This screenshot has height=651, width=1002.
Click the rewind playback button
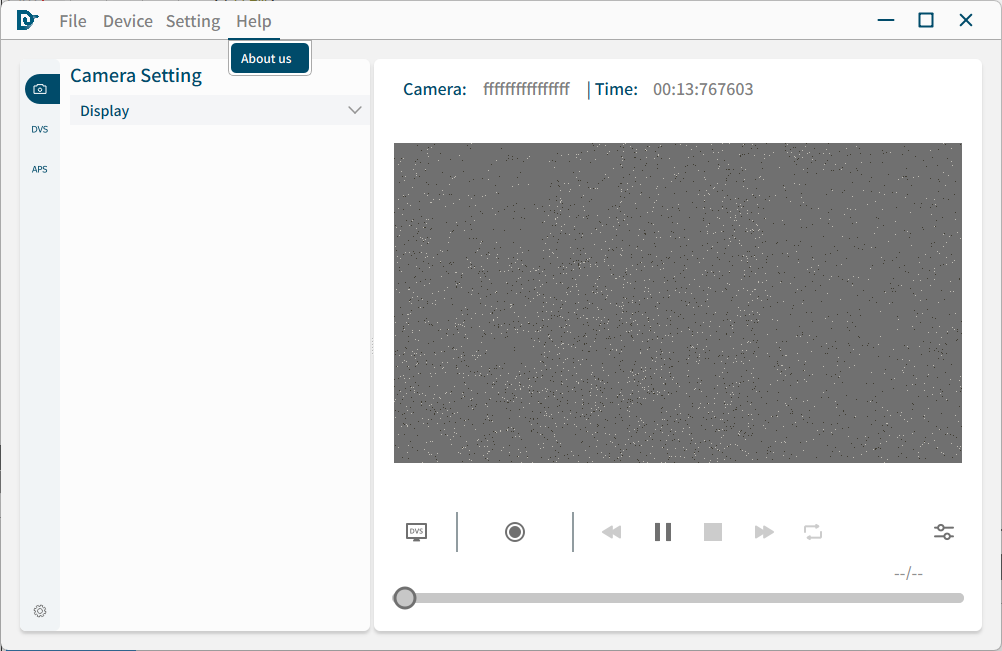point(611,532)
